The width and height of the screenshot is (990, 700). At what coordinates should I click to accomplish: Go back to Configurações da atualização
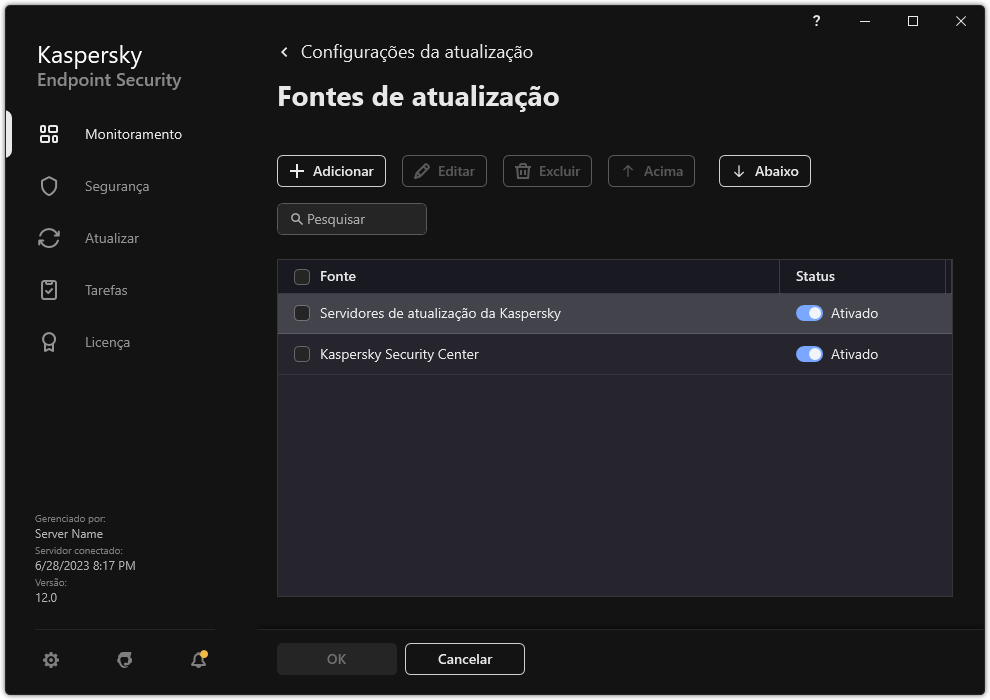[x=283, y=51]
